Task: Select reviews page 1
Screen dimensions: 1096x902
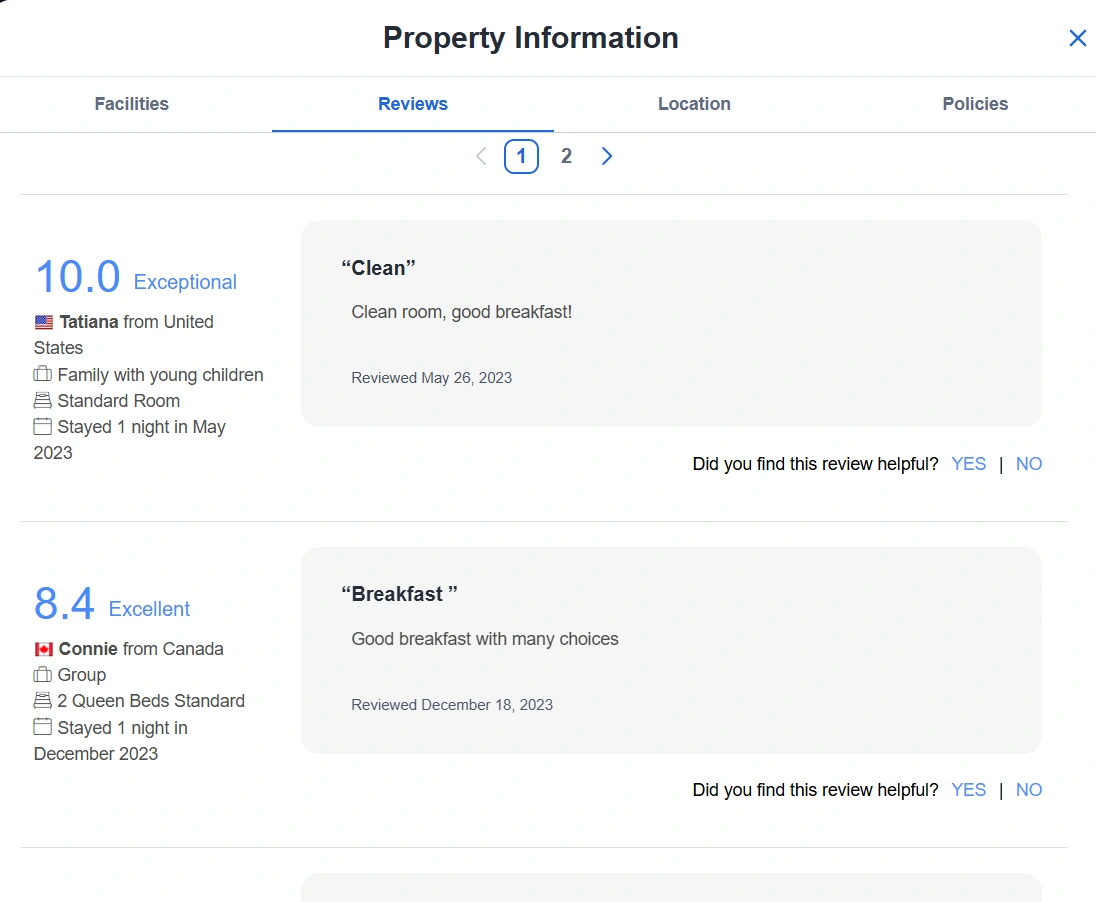Action: (x=521, y=156)
